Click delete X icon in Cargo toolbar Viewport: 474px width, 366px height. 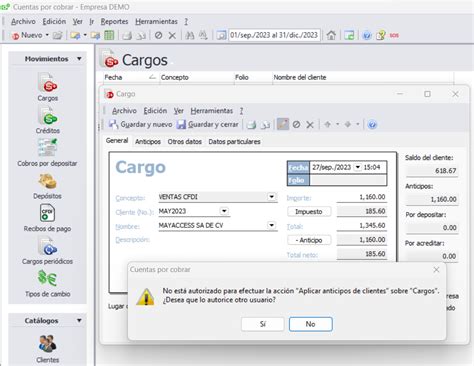(310, 125)
